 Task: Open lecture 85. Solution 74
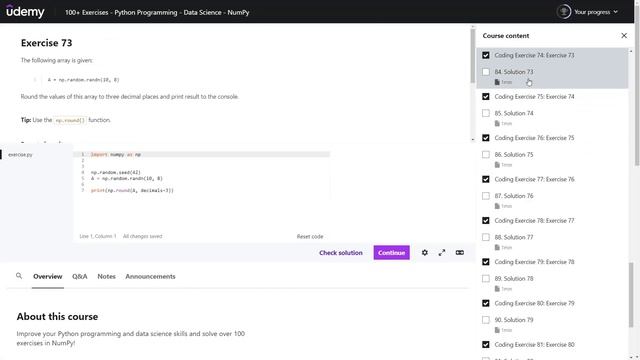514,113
